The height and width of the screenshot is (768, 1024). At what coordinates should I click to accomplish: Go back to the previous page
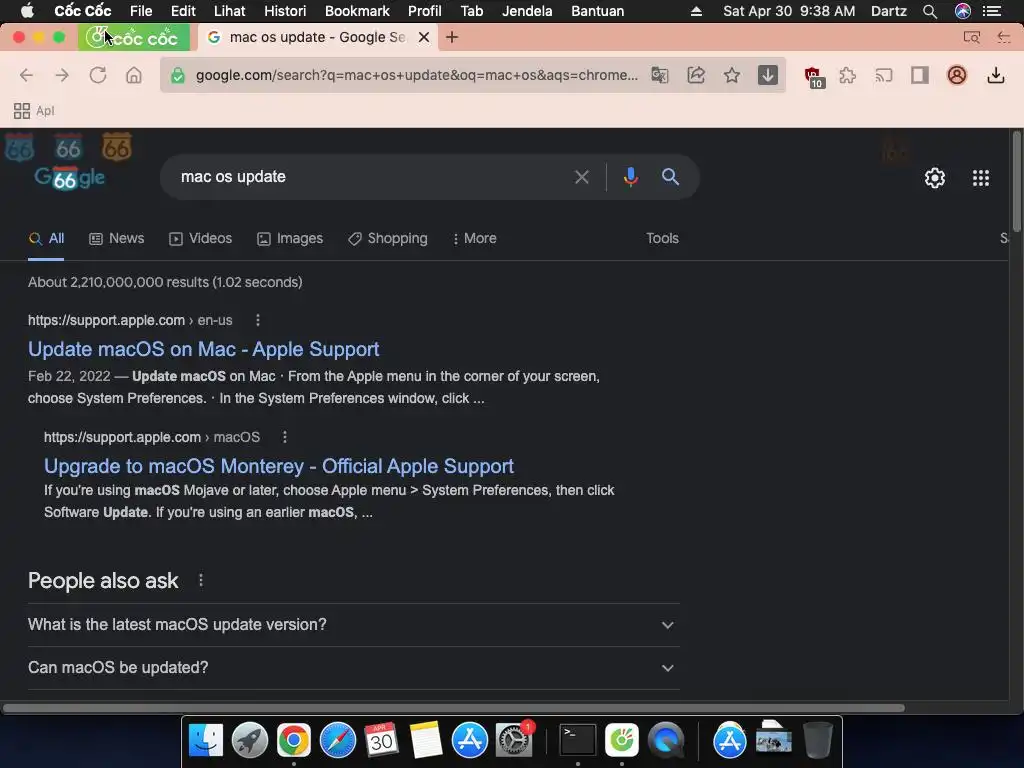coord(26,75)
